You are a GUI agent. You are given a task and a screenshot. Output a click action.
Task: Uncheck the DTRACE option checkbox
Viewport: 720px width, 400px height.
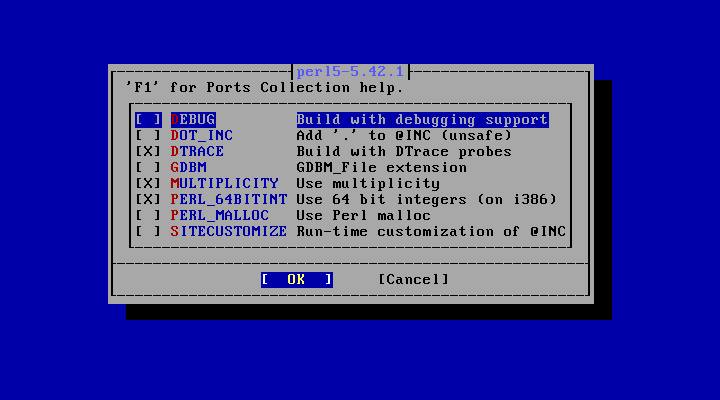click(148, 152)
